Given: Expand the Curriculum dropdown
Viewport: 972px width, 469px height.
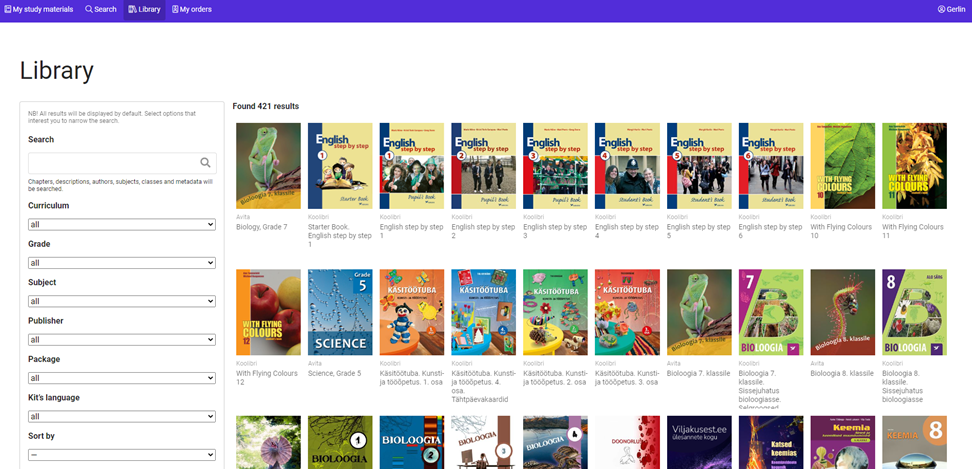Looking at the screenshot, I should click(x=122, y=225).
